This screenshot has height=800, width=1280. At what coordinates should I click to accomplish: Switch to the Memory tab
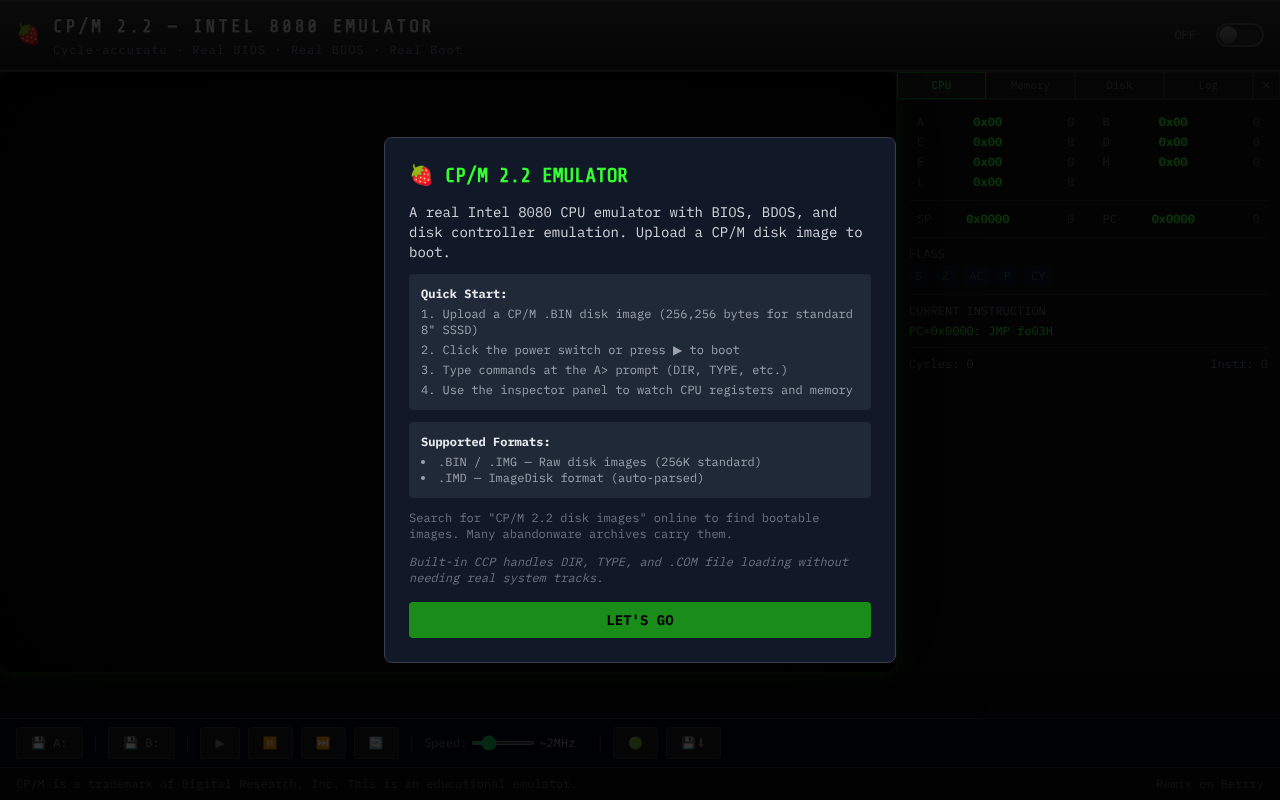(1030, 86)
